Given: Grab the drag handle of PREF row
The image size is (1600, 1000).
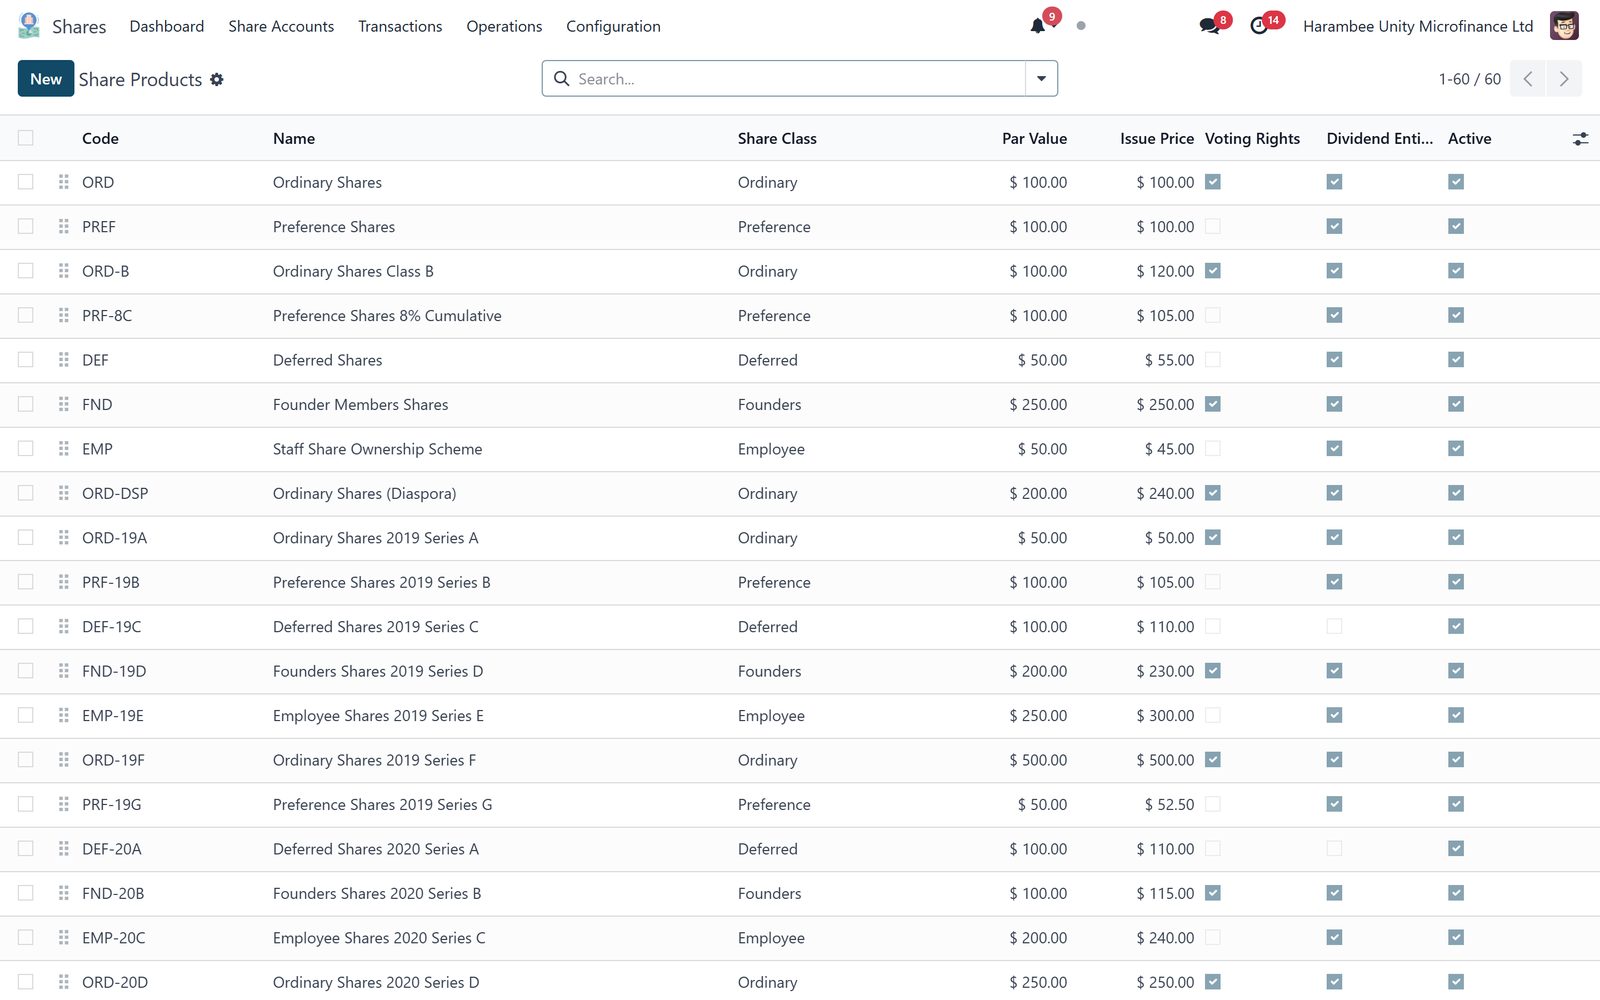Looking at the screenshot, I should point(64,227).
